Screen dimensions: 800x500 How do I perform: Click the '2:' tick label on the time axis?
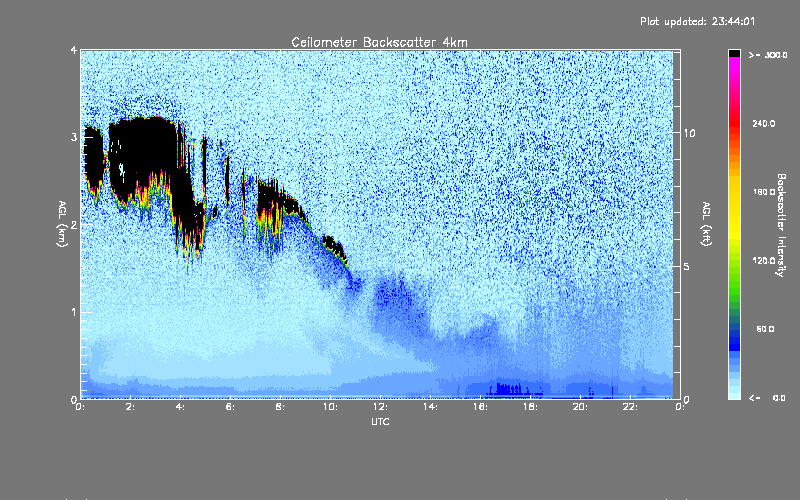coord(131,407)
